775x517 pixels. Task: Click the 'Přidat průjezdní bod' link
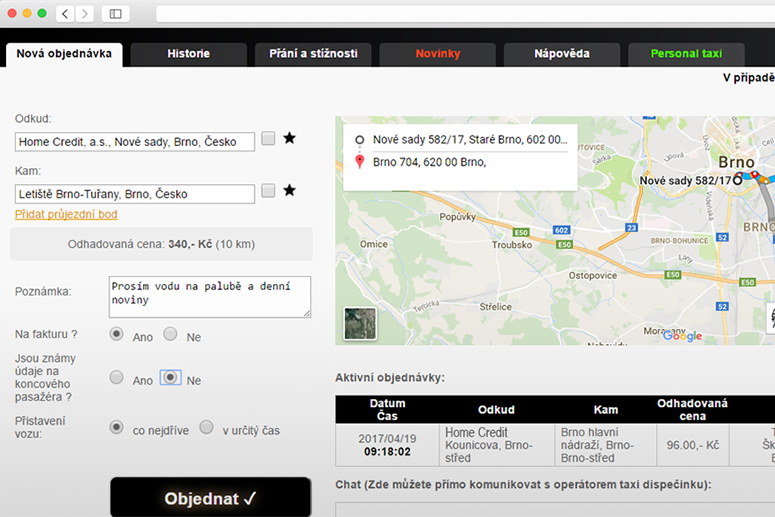pyautogui.click(x=66, y=214)
